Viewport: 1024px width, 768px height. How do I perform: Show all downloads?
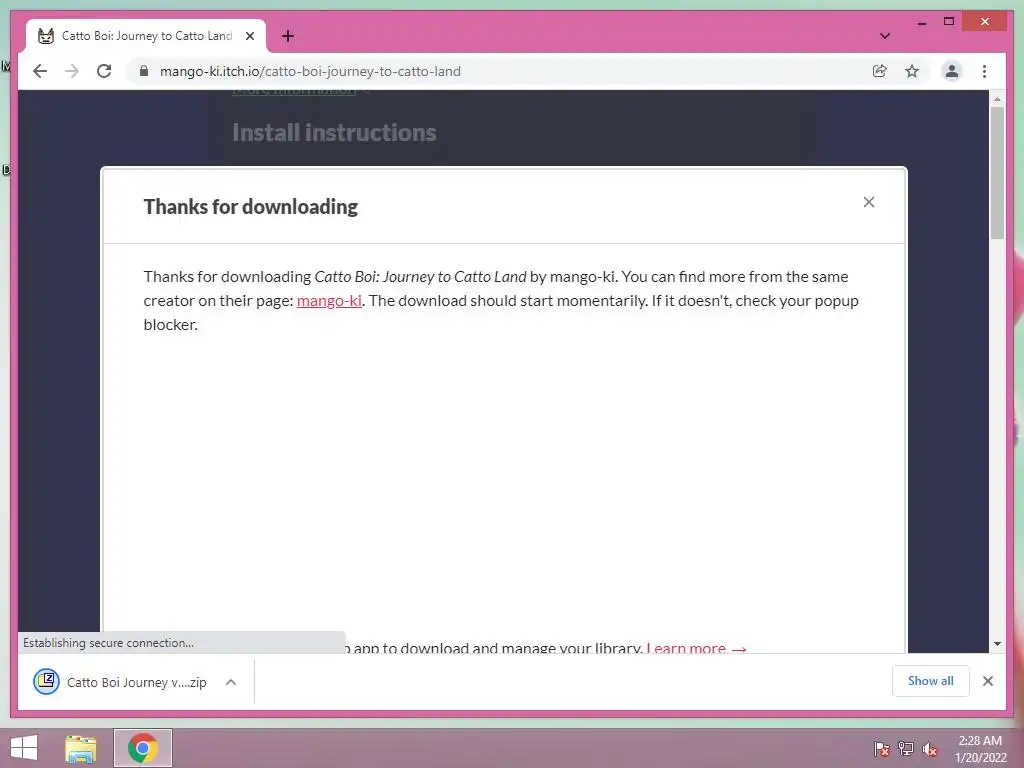[931, 680]
